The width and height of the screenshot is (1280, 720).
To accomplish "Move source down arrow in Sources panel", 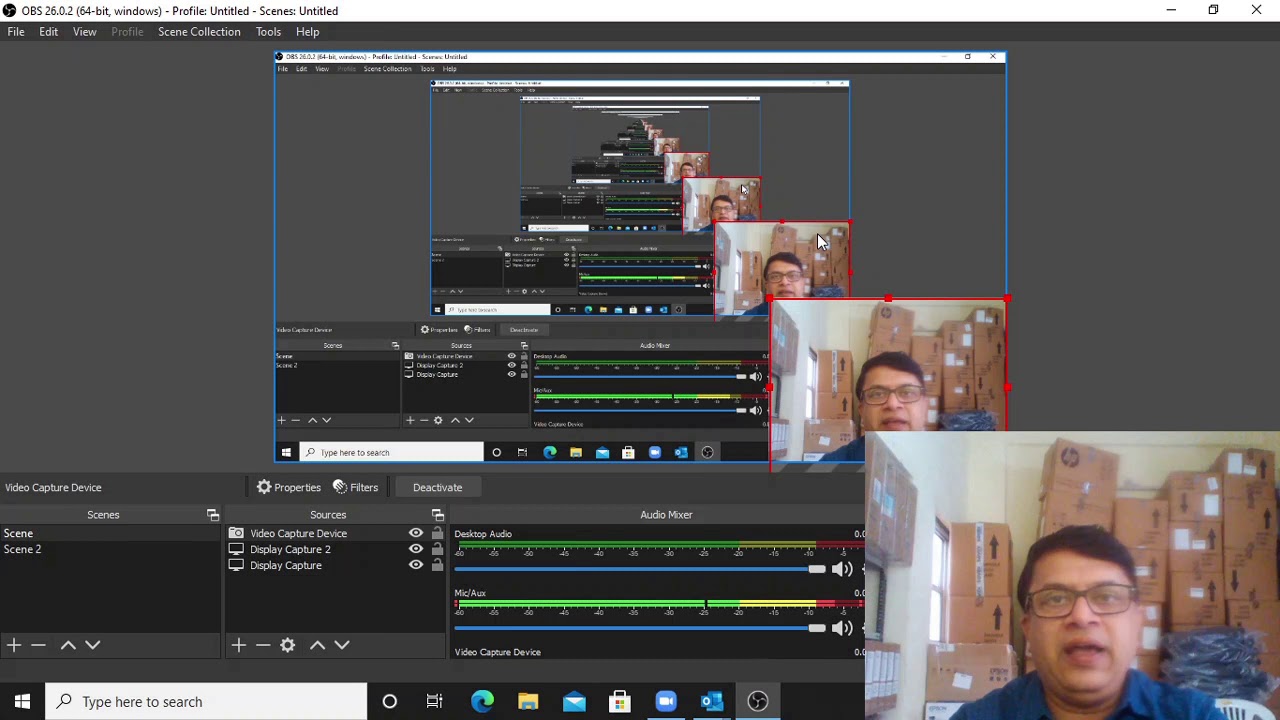I will pyautogui.click(x=342, y=645).
